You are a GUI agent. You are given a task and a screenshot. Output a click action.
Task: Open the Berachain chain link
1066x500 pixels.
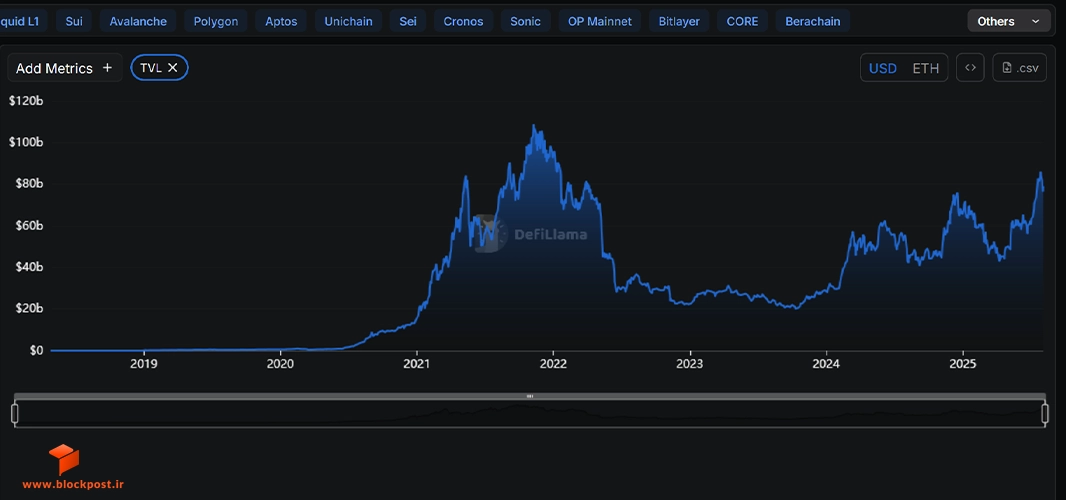pos(812,21)
